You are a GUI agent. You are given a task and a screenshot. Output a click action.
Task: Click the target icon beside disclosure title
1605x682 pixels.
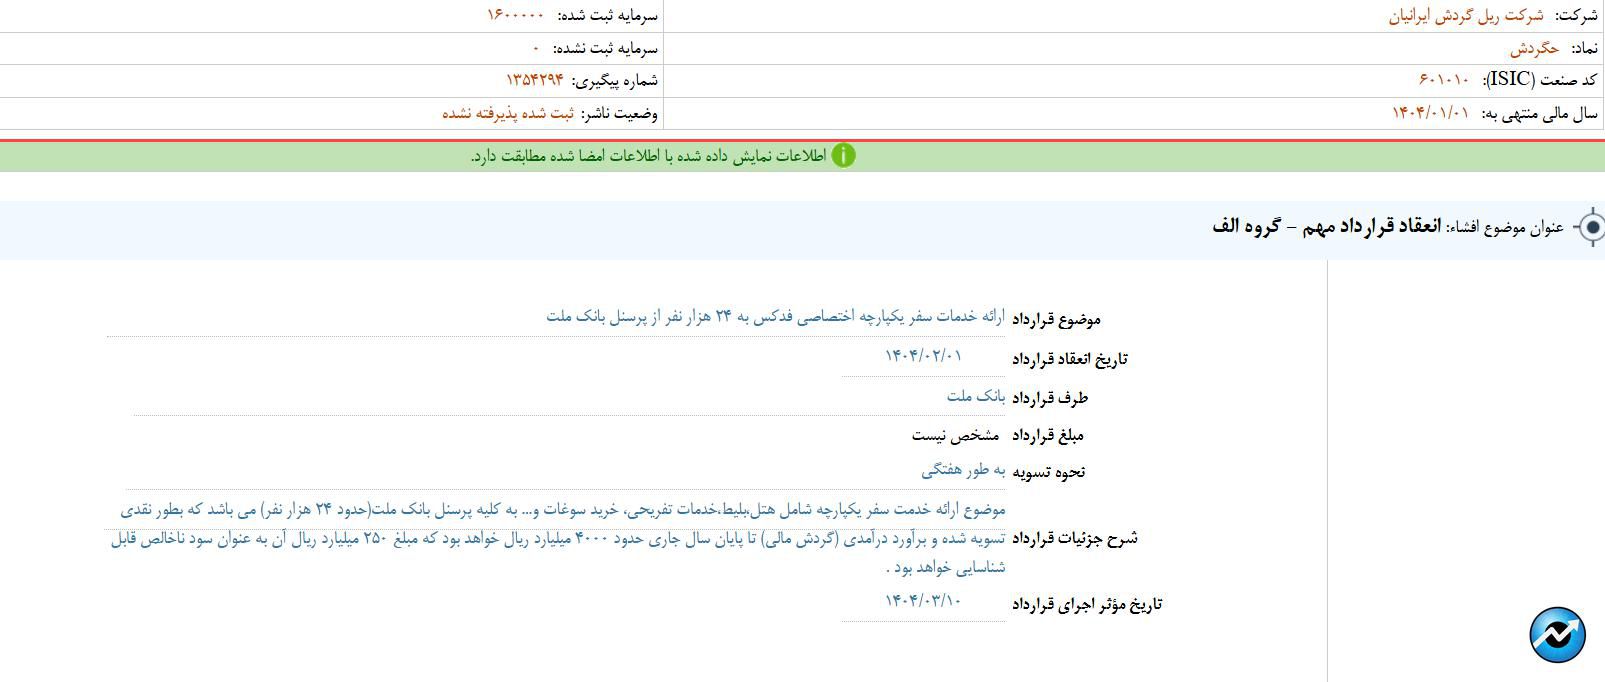click(x=1590, y=228)
